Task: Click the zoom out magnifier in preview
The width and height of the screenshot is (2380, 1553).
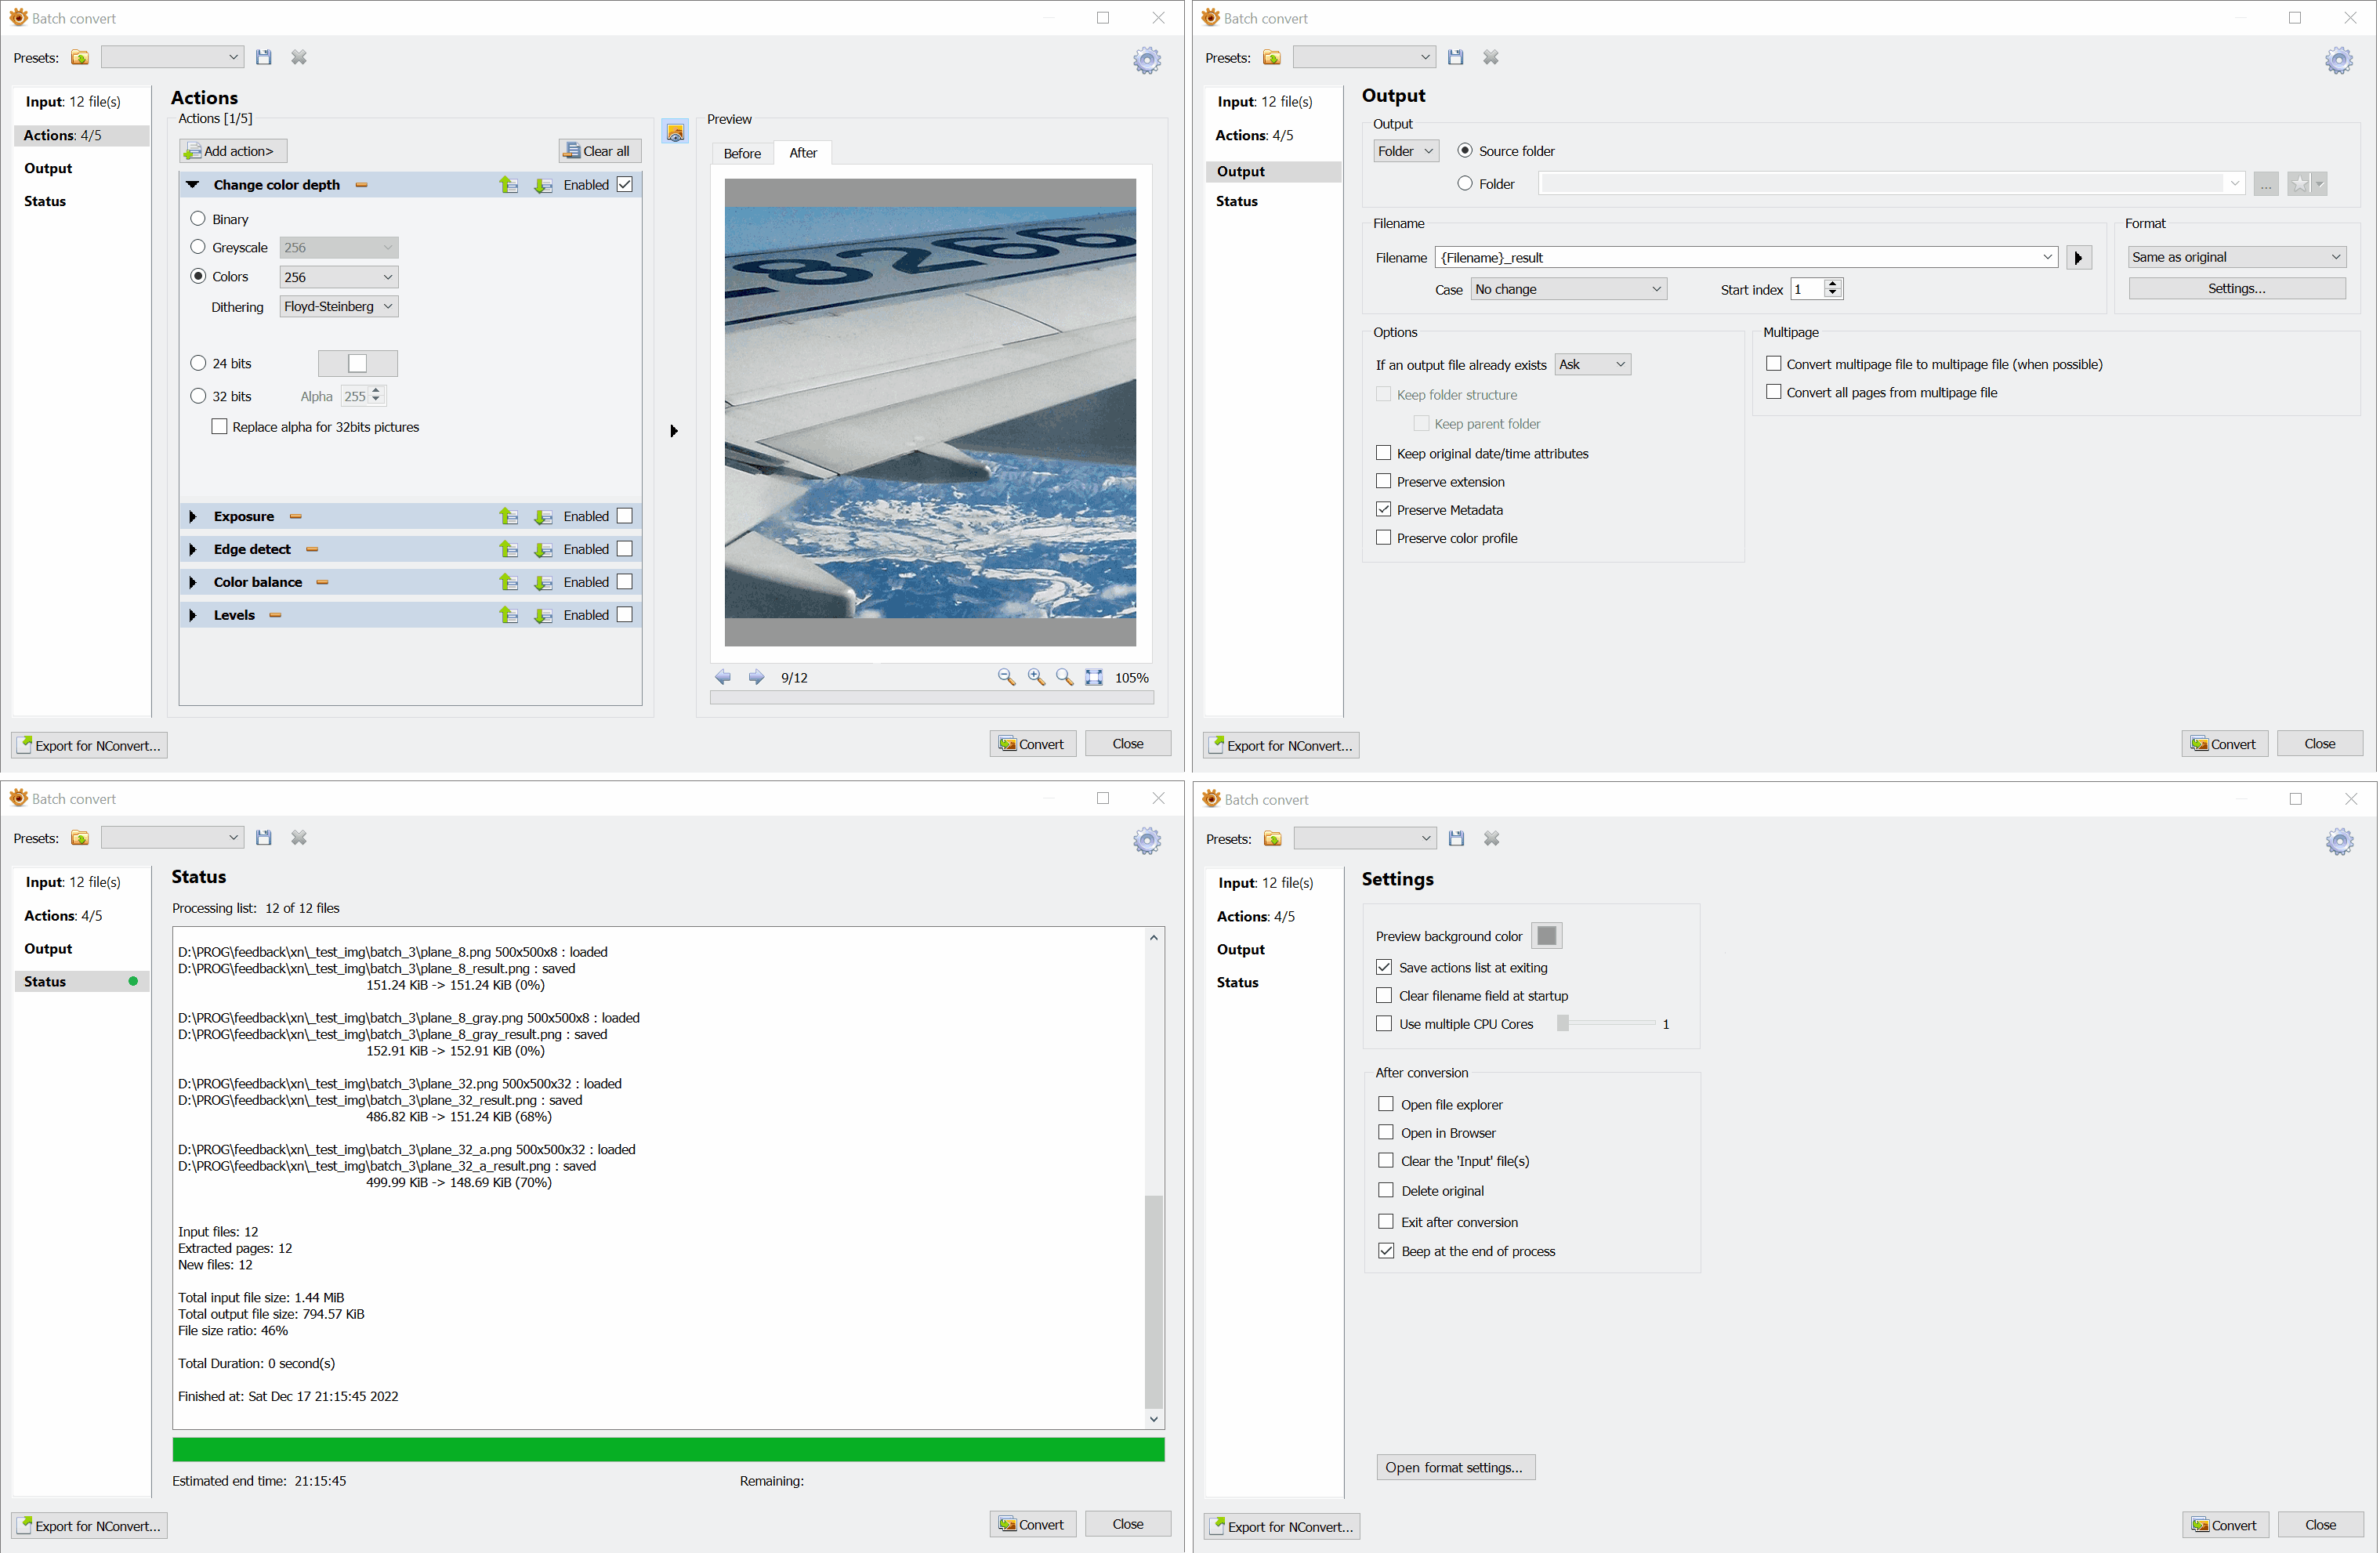Action: pos(1006,677)
